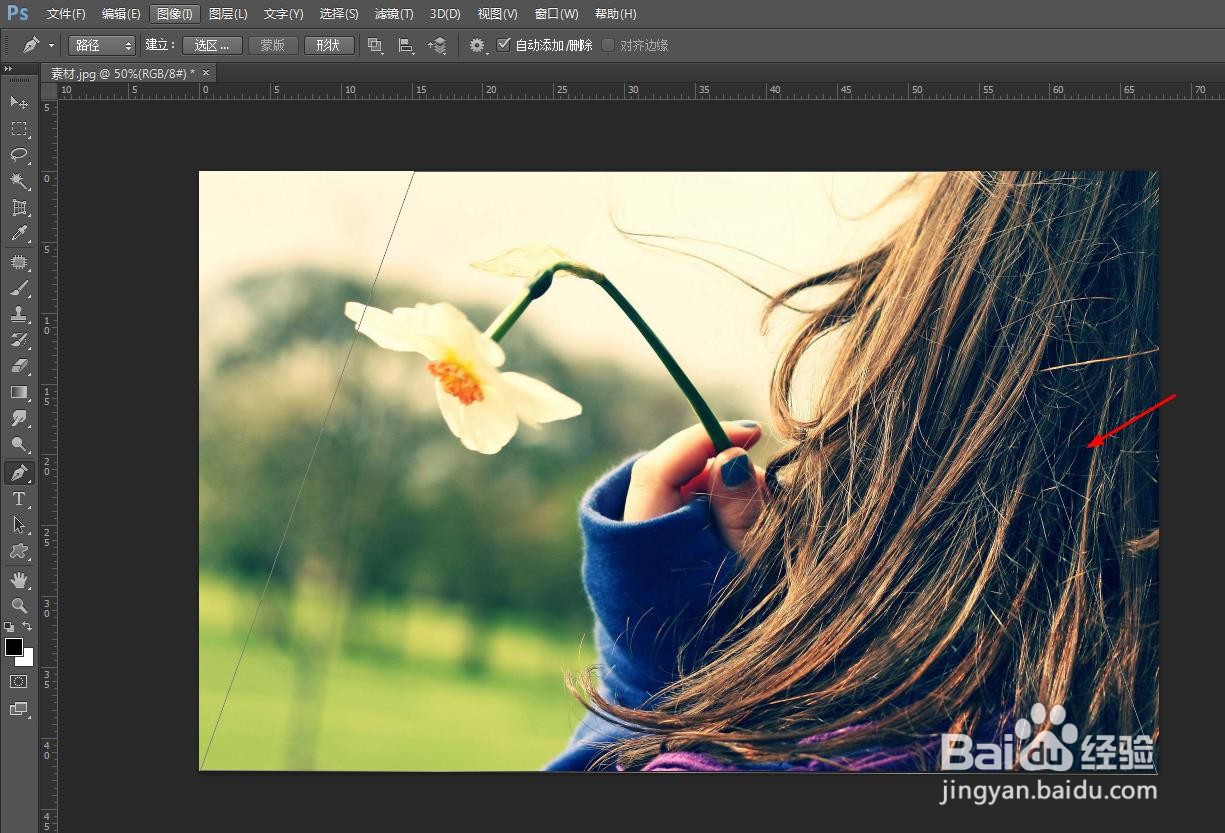Image resolution: width=1225 pixels, height=833 pixels.
Task: Swap foreground and background colors
Action: [27, 626]
